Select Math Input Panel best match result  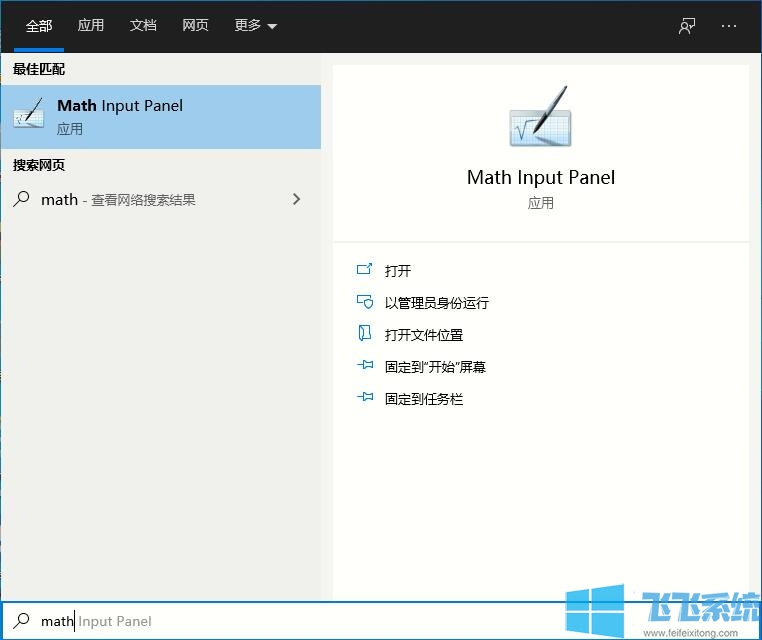(x=160, y=117)
